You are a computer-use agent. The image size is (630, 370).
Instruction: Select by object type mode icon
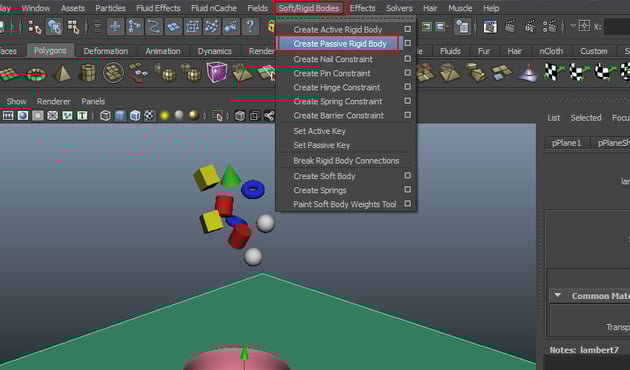54,27
